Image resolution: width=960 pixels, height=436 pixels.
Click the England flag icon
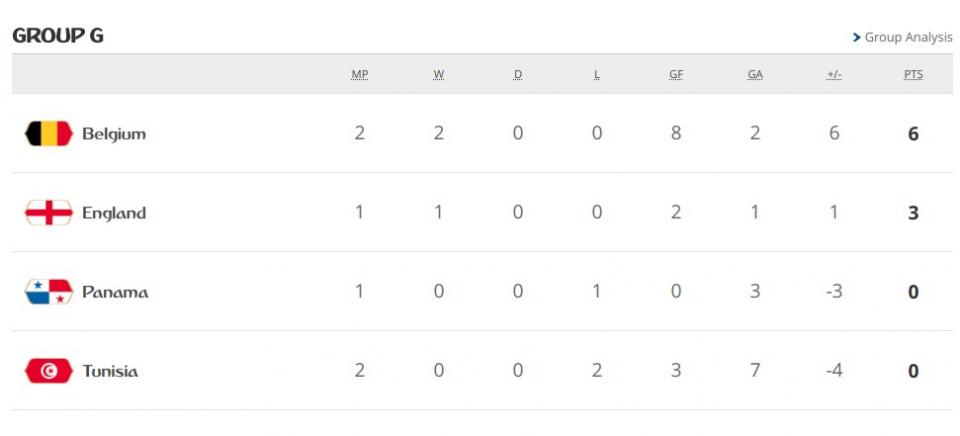coord(49,213)
